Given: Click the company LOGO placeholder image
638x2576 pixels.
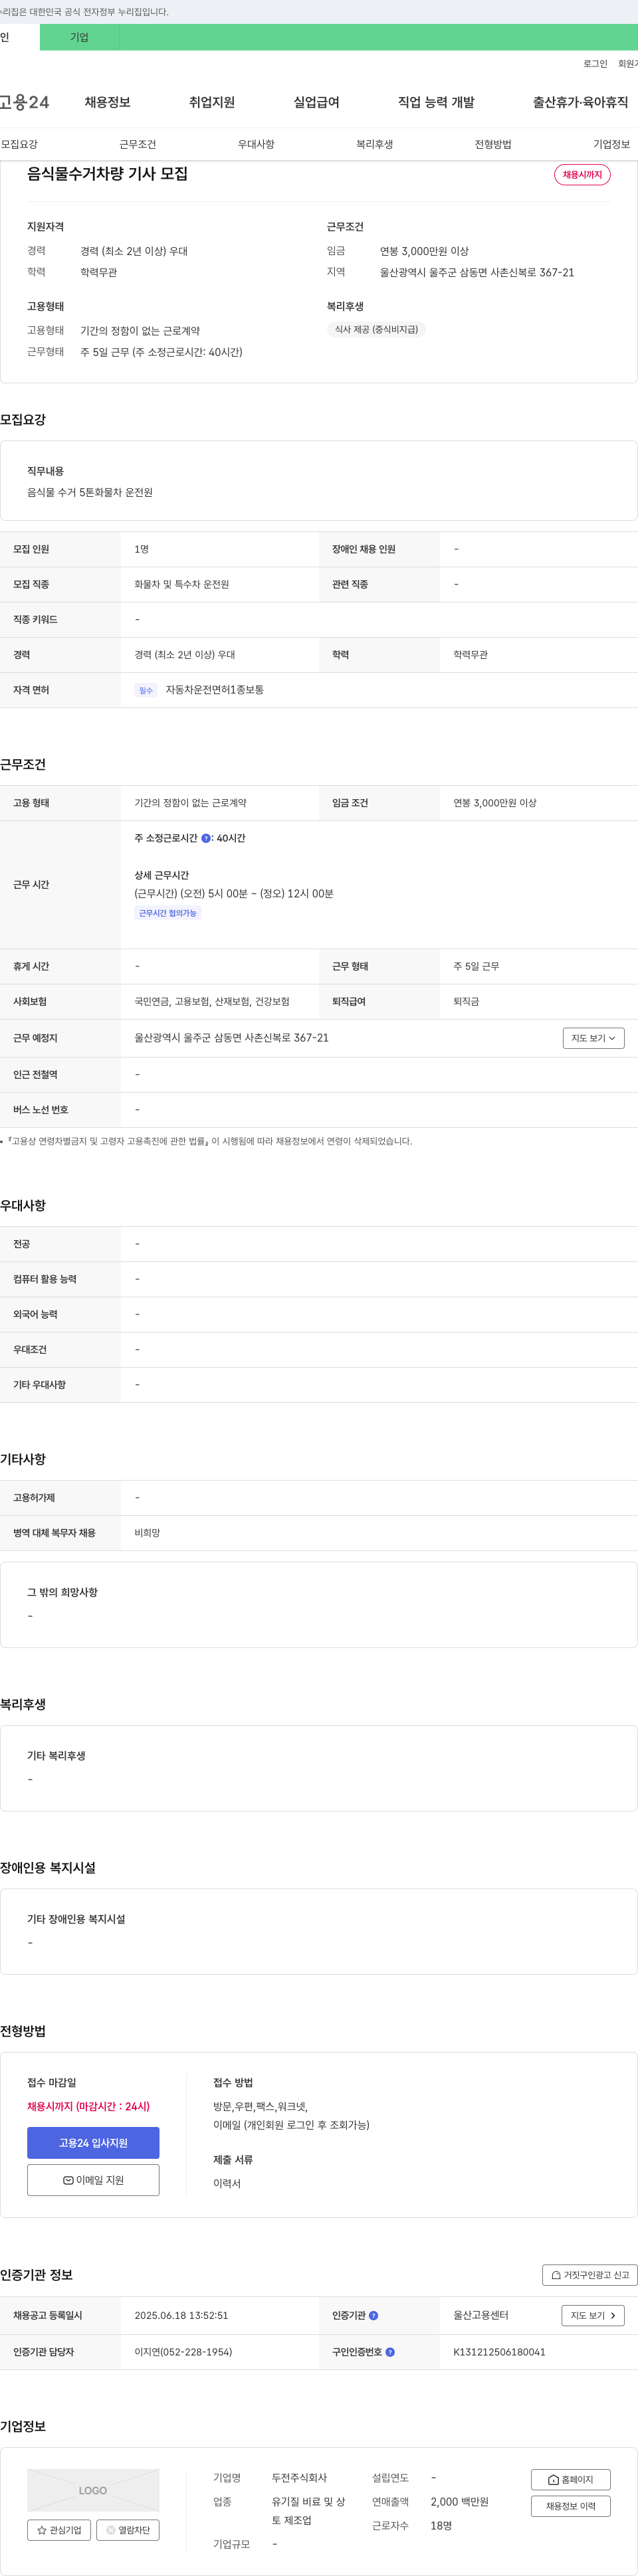Looking at the screenshot, I should pyautogui.click(x=93, y=2490).
